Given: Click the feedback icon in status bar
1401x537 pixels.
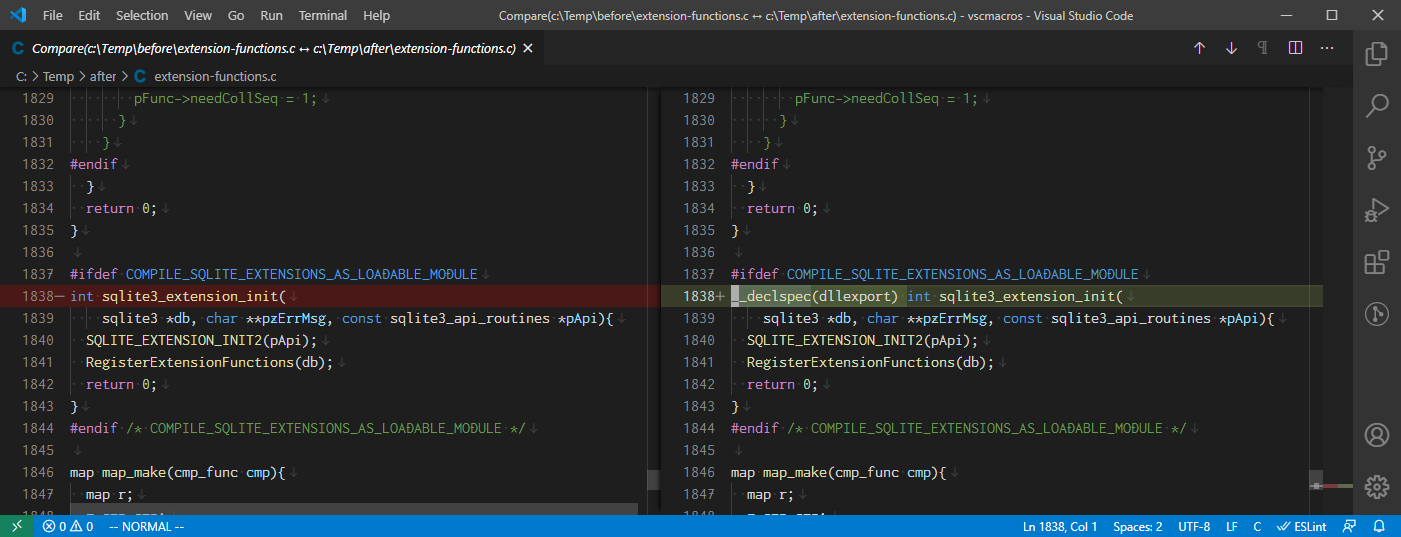Looking at the screenshot, I should tap(1350, 526).
